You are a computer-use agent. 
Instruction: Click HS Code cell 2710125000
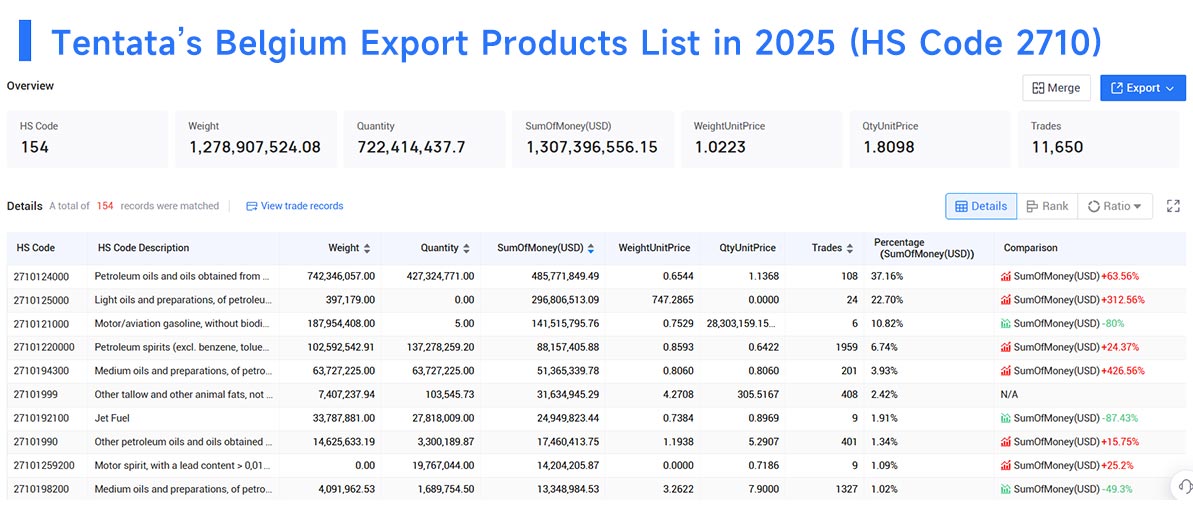pyautogui.click(x=41, y=300)
